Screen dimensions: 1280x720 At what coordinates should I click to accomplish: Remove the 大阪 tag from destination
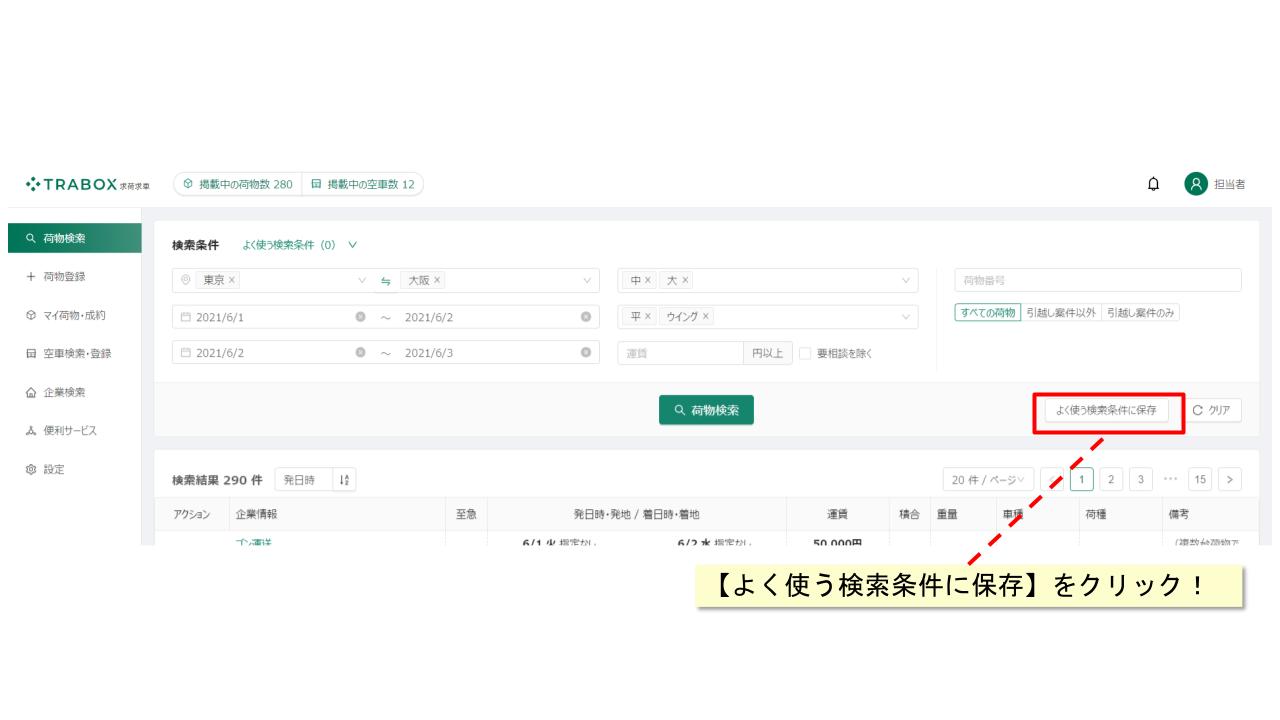pos(437,280)
